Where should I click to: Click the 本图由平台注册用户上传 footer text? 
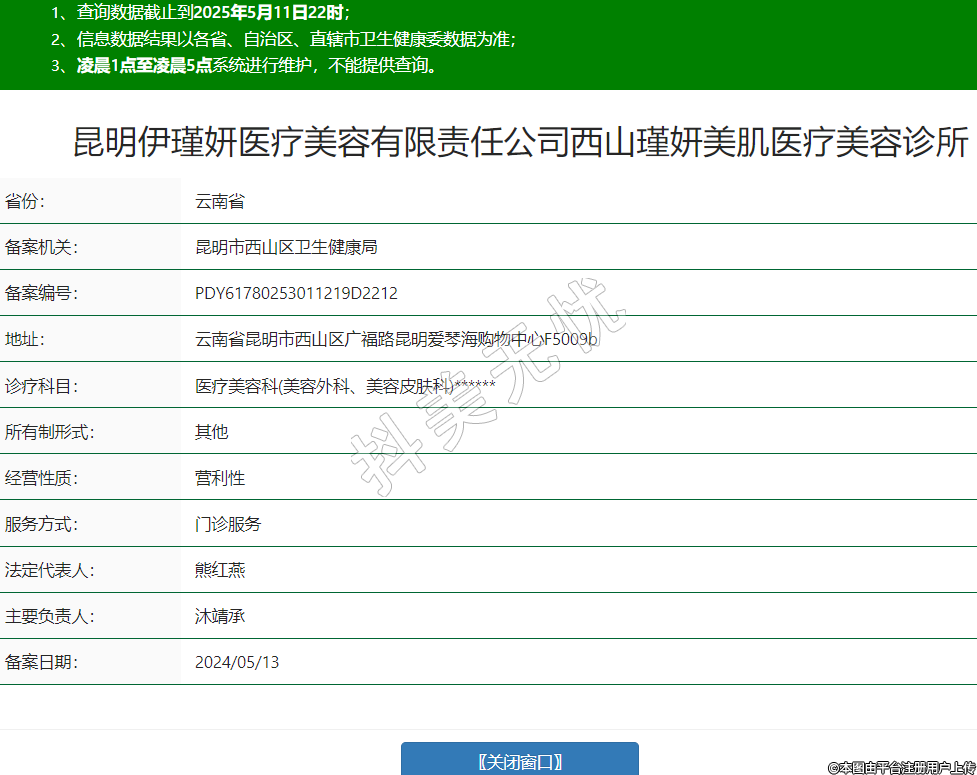tap(901, 767)
